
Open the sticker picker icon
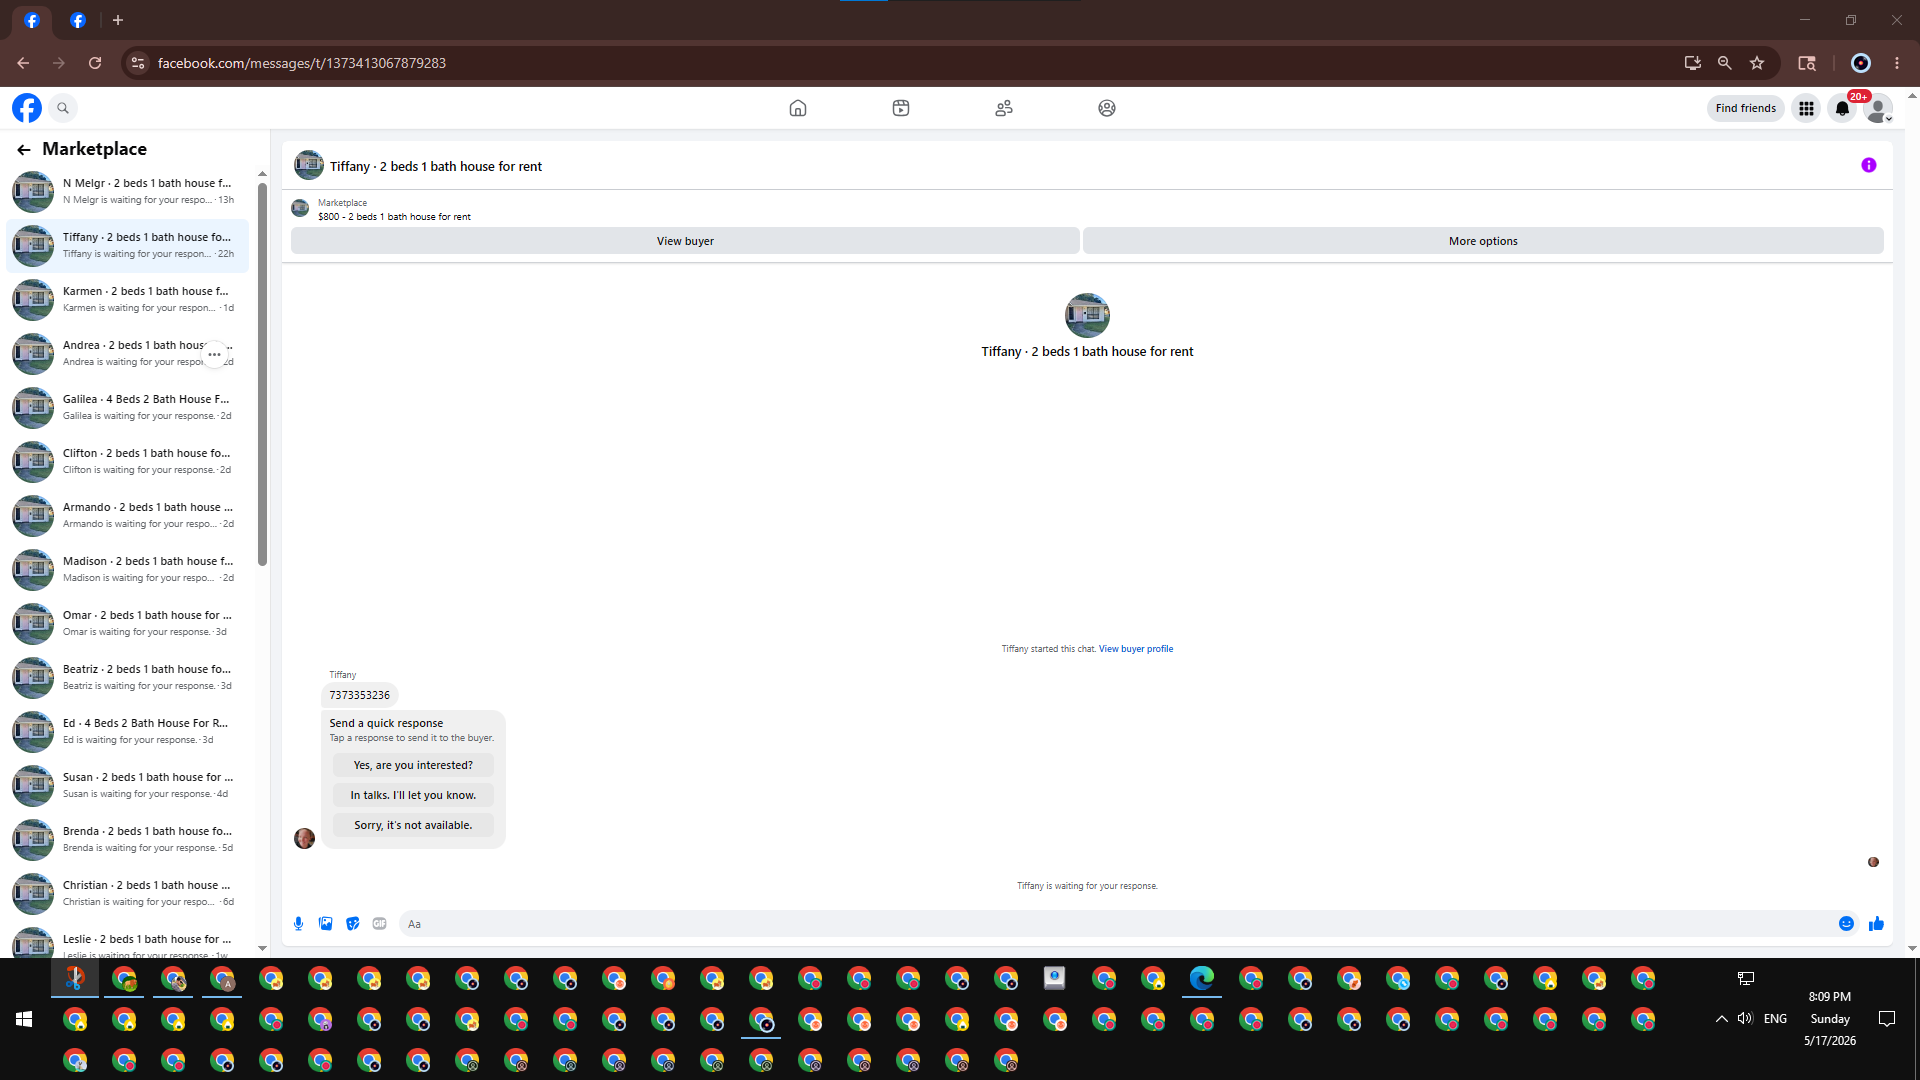[x=352, y=924]
